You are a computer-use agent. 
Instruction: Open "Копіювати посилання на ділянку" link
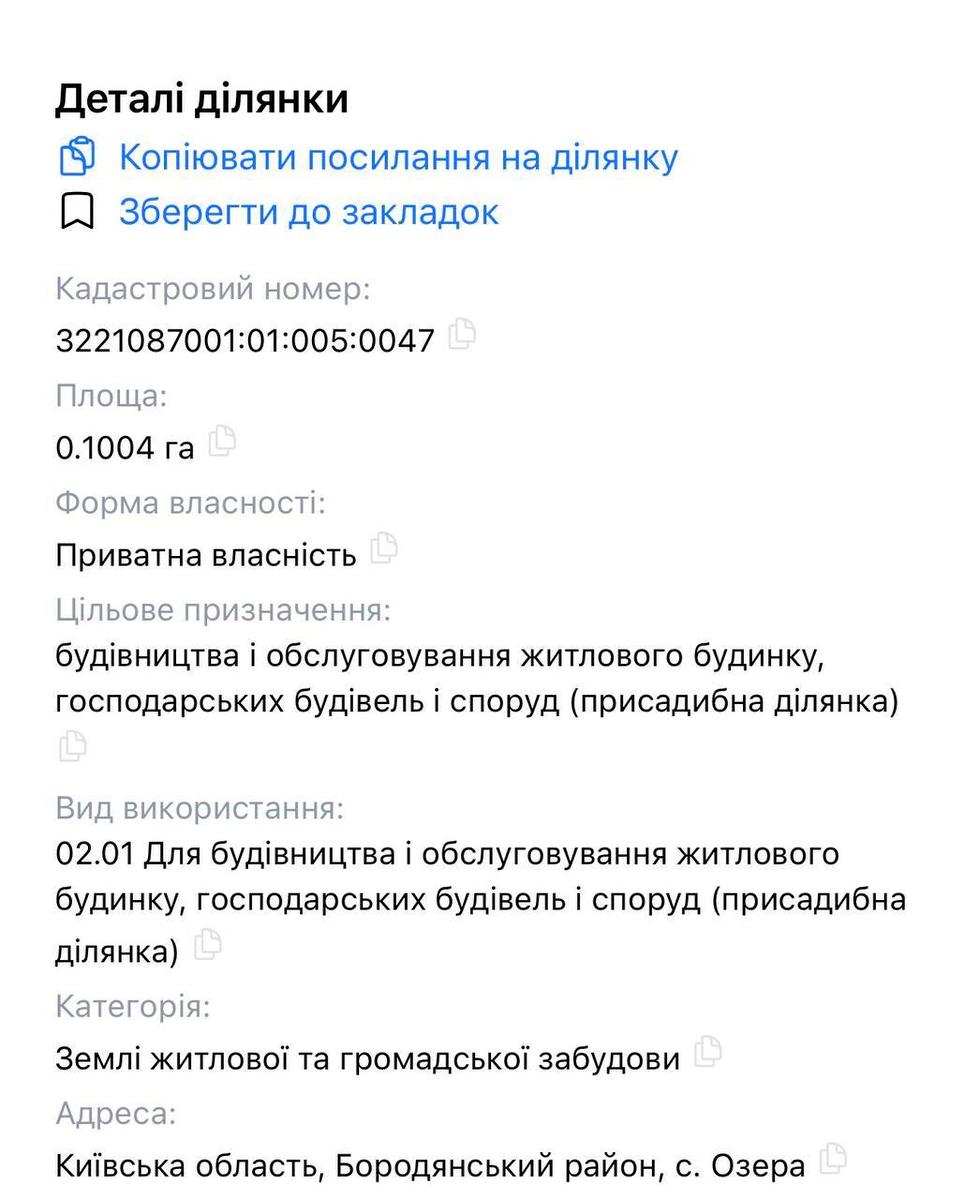(x=397, y=156)
